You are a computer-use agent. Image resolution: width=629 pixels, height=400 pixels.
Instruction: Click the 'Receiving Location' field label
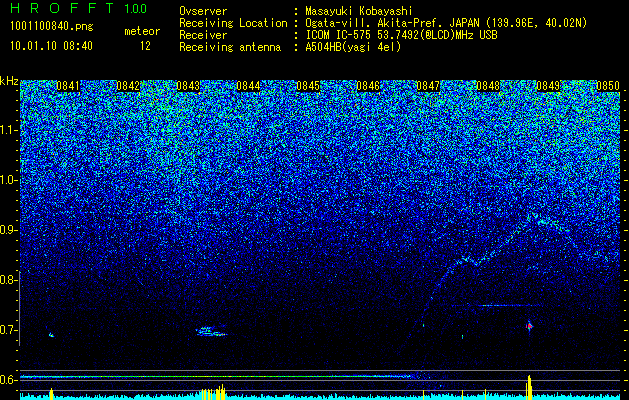233,23
